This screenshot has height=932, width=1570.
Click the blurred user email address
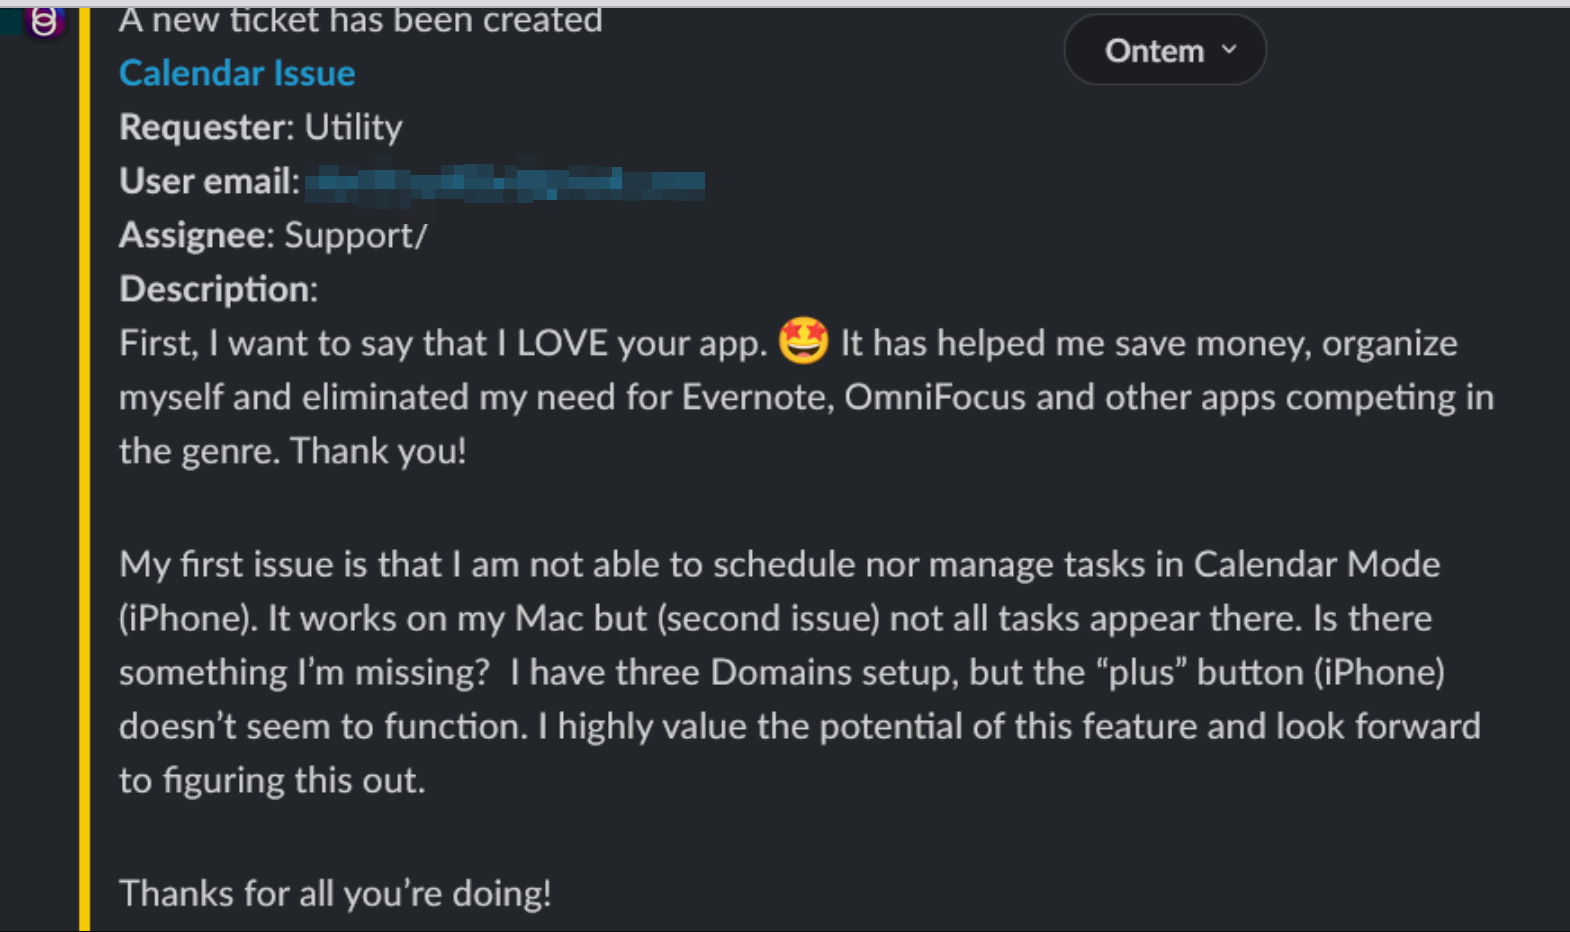pos(505,182)
